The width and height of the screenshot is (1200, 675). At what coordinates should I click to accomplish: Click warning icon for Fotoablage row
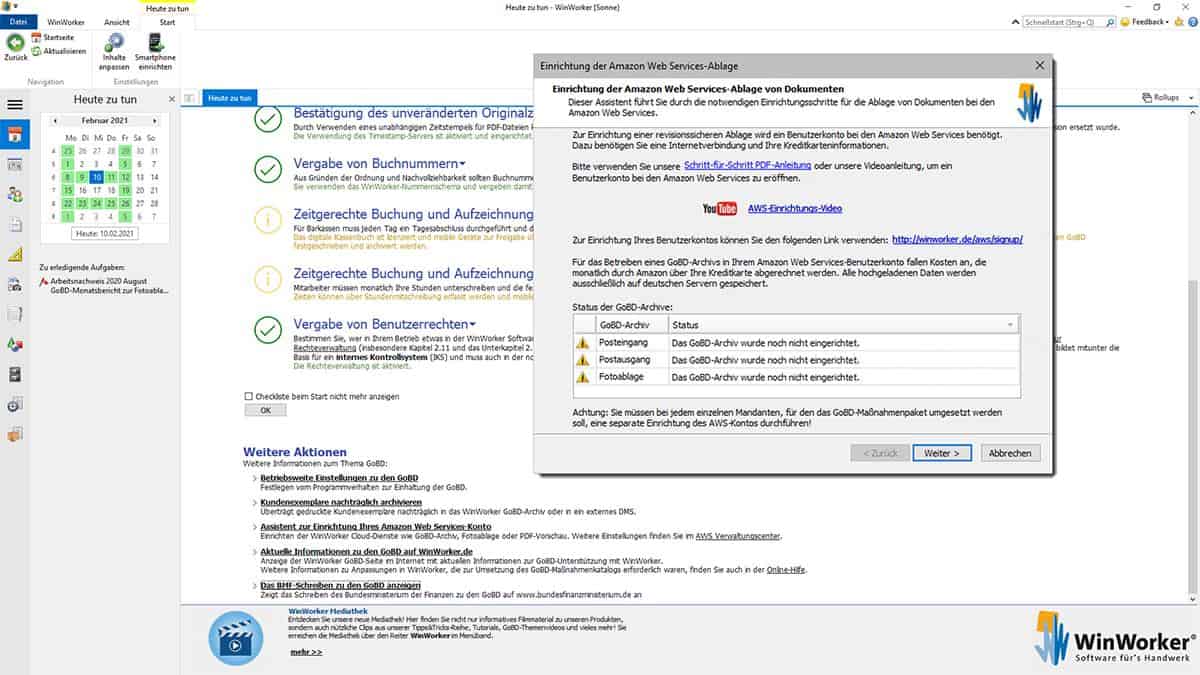[x=582, y=376]
